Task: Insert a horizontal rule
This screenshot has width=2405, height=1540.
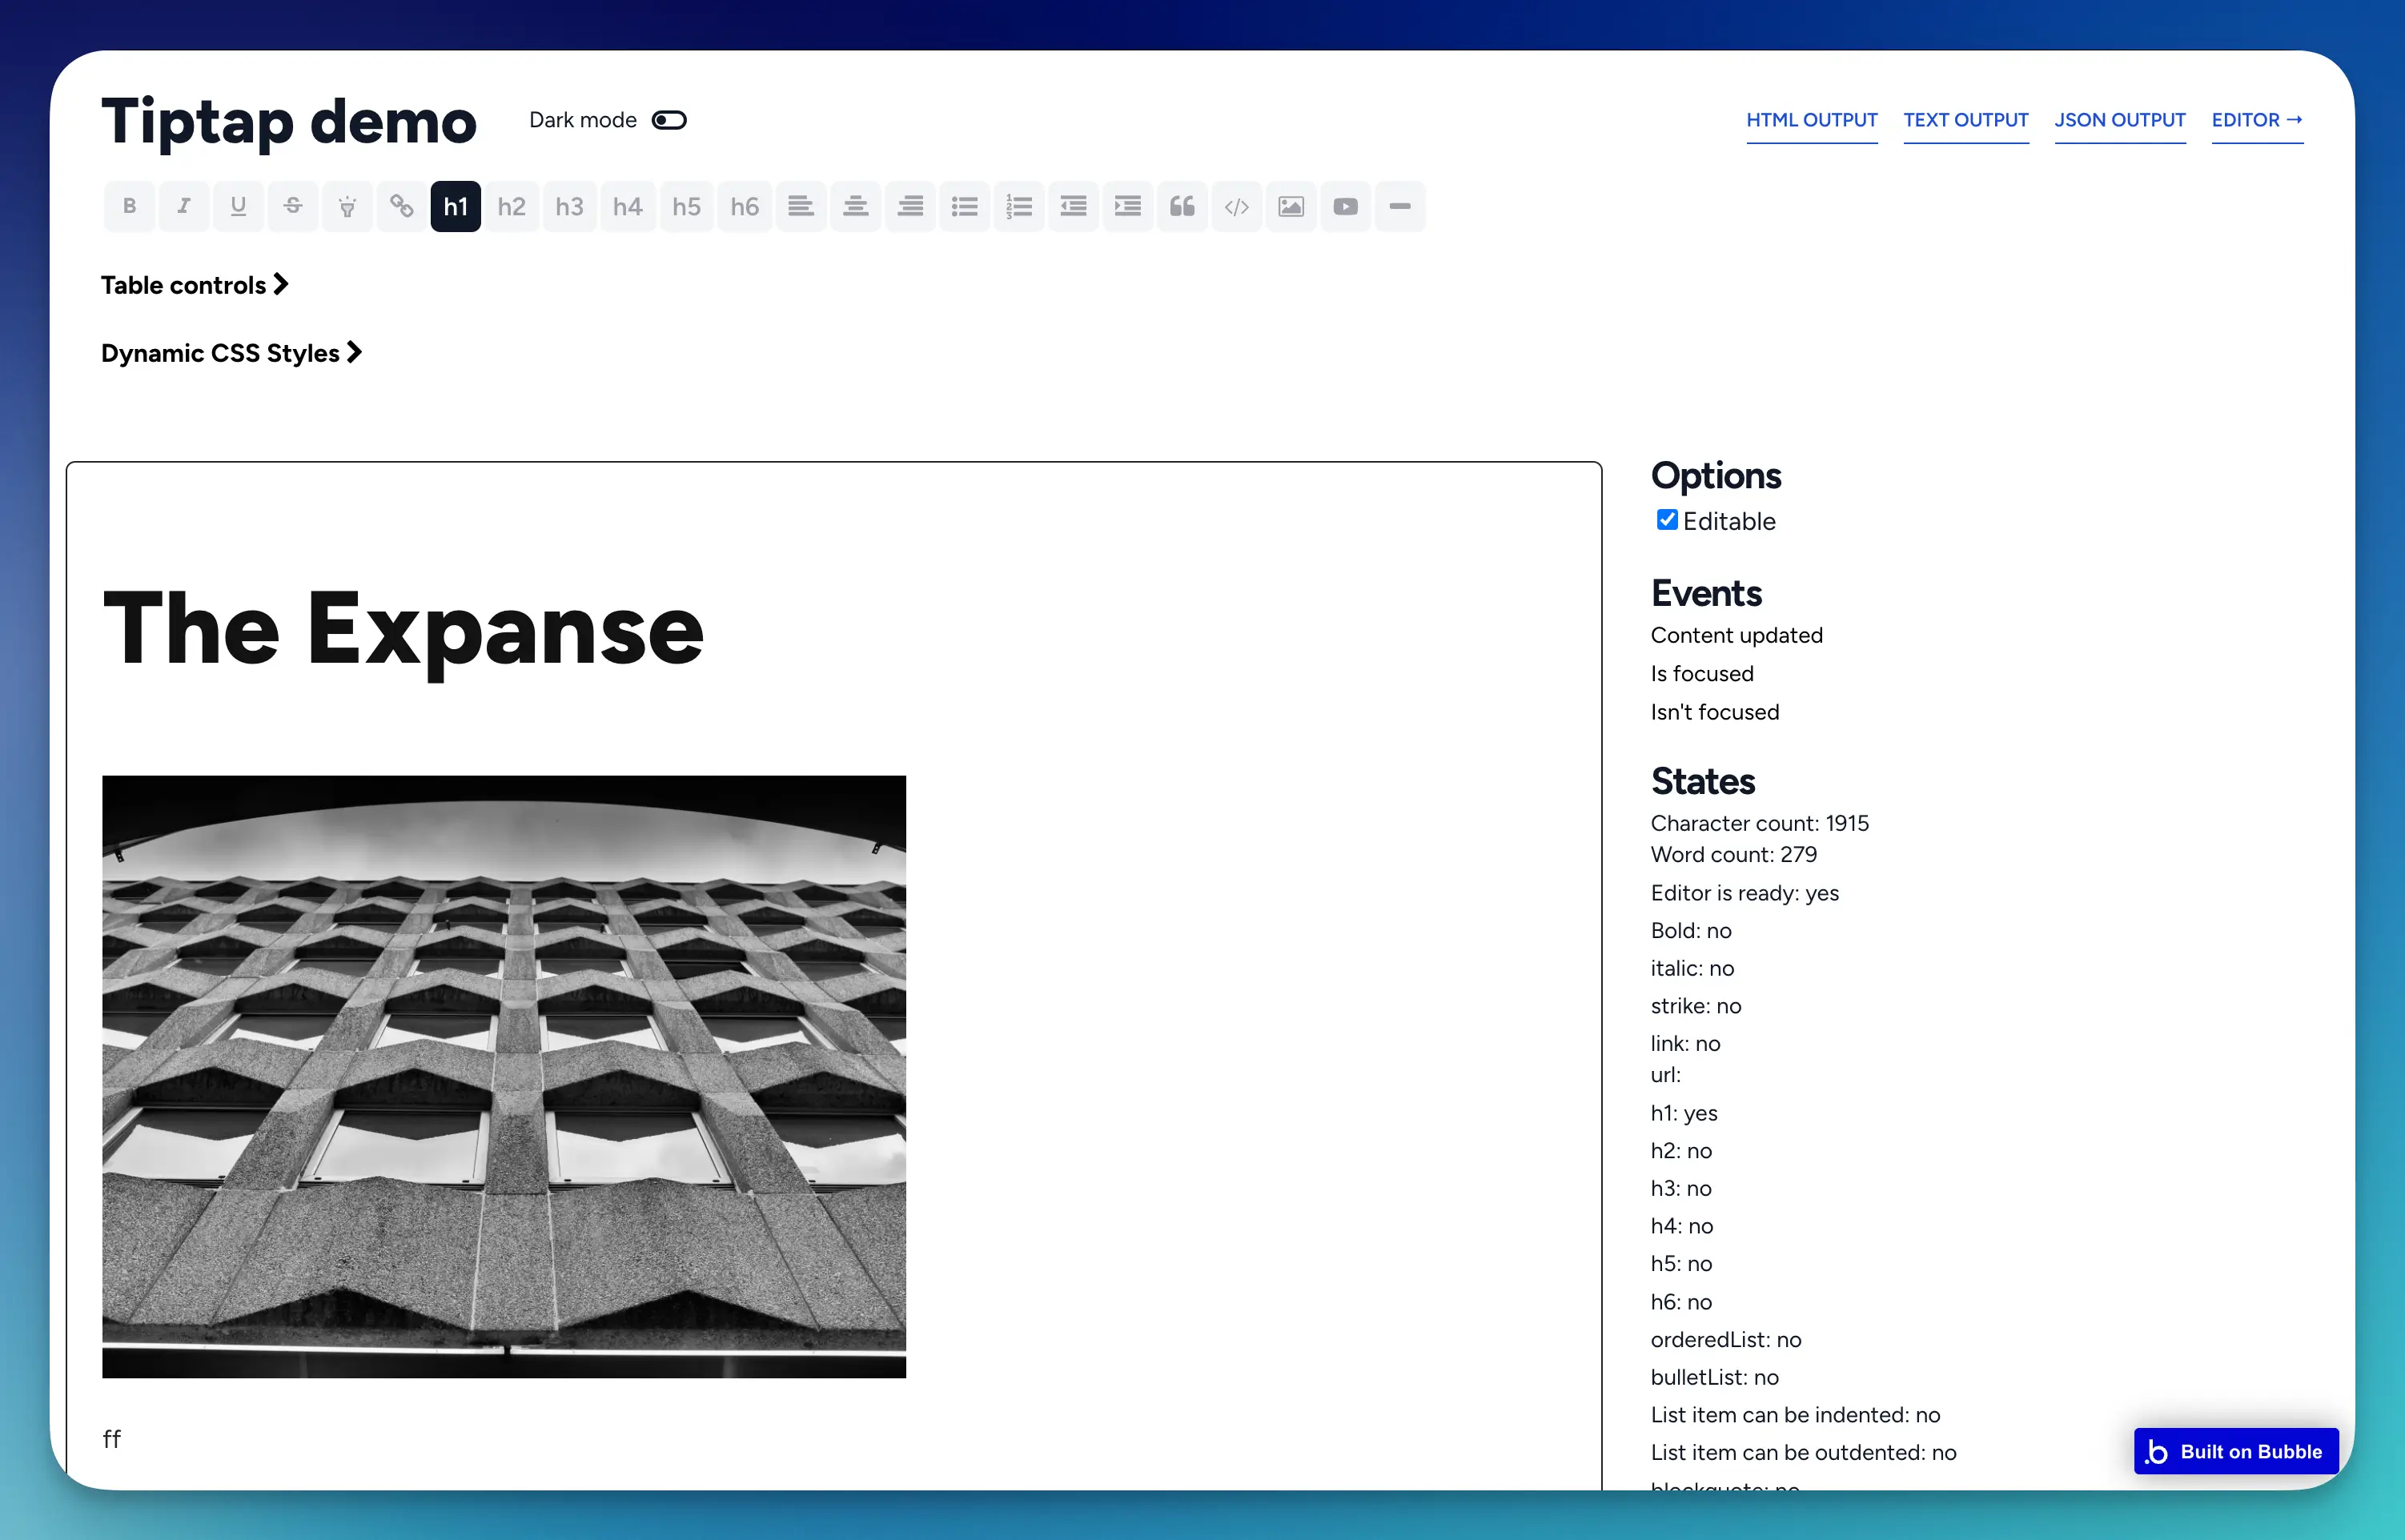Action: click(1400, 206)
